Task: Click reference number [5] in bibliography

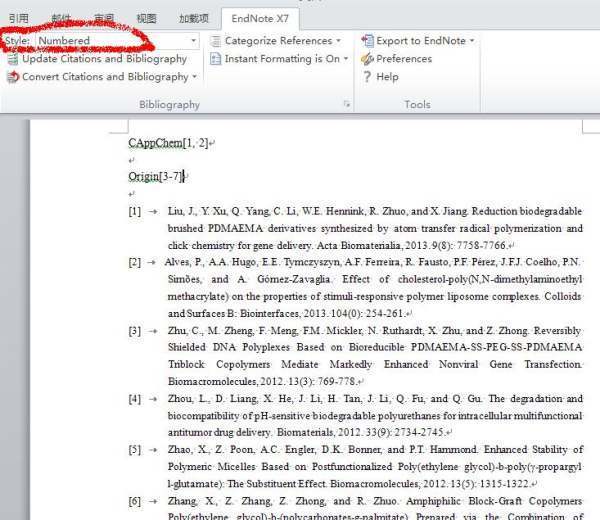Action: [135, 450]
